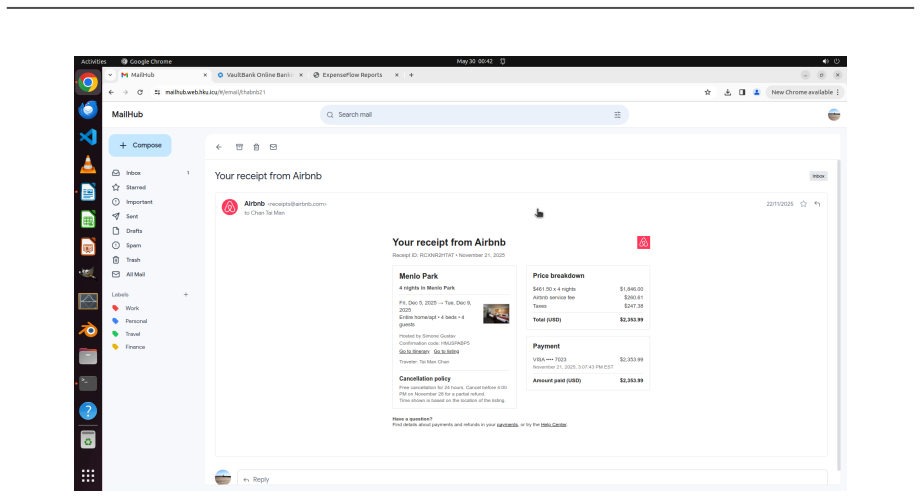
Task: Open the system volume and power menu
Action: click(x=831, y=62)
